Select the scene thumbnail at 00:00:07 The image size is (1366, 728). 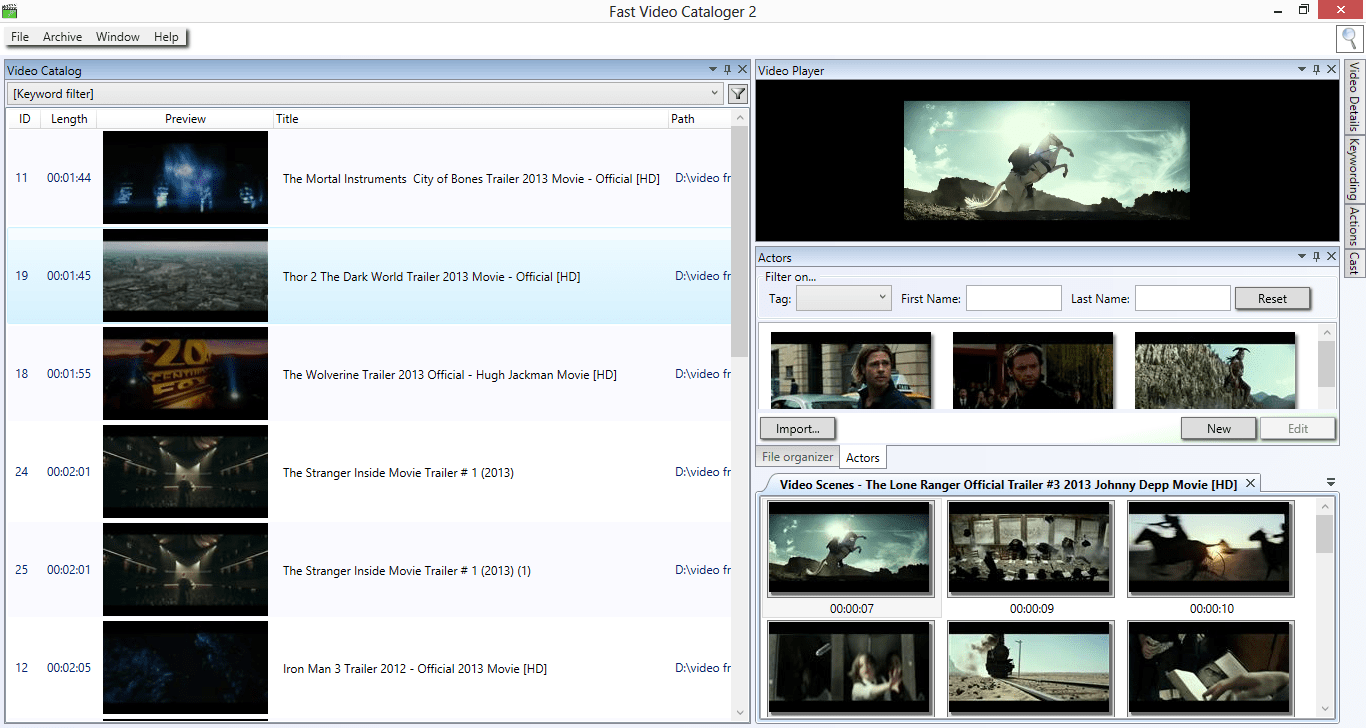(x=851, y=548)
